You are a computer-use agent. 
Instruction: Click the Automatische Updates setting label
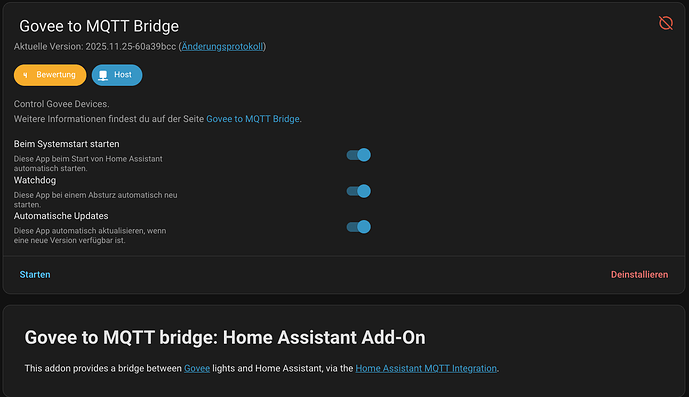click(x=61, y=216)
